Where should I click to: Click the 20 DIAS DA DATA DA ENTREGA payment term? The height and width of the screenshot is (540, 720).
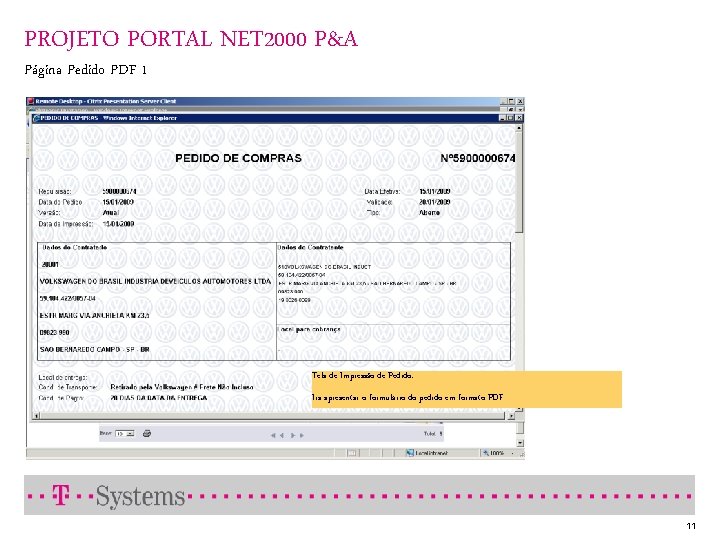[159, 398]
